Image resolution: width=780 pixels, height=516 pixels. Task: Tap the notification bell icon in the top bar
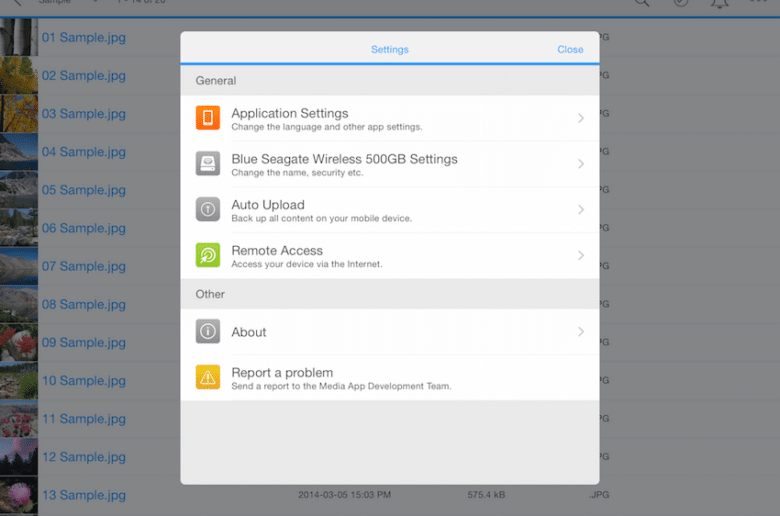[719, 3]
